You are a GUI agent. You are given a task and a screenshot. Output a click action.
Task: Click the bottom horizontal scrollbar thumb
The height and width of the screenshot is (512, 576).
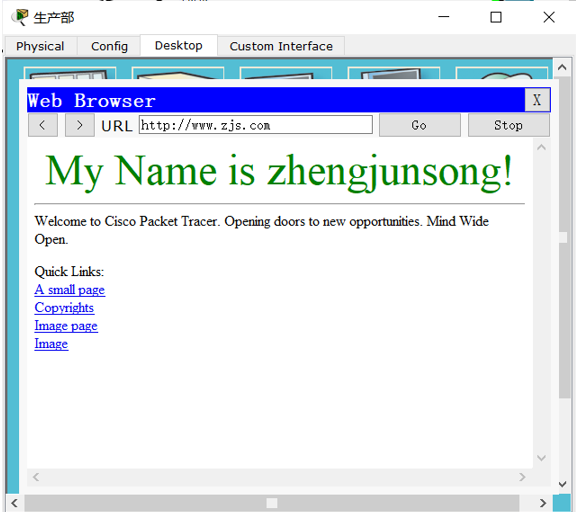tap(272, 503)
